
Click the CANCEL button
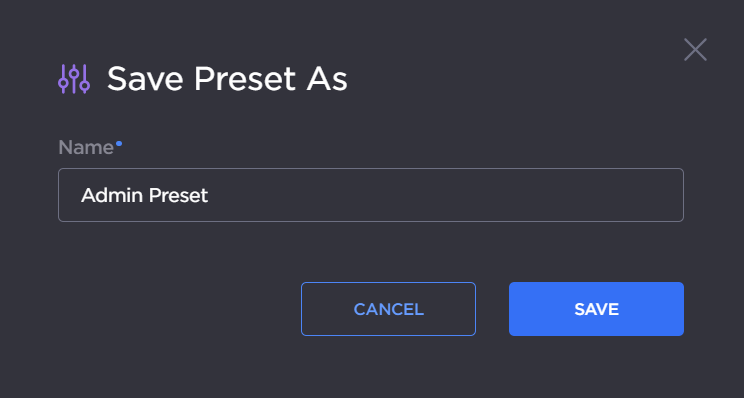coord(388,309)
